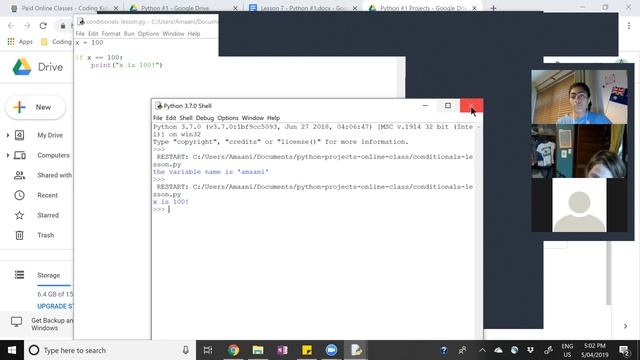Click the print line in editor code
The image size is (640, 360).
tap(127, 65)
